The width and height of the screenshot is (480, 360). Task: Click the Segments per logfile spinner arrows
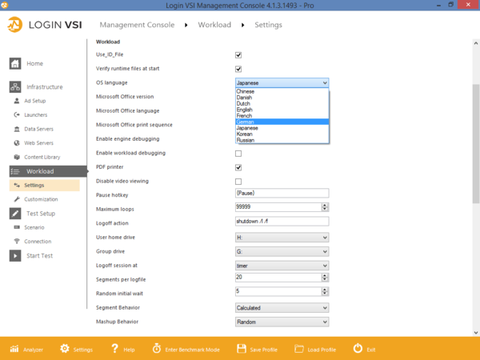coord(325,277)
